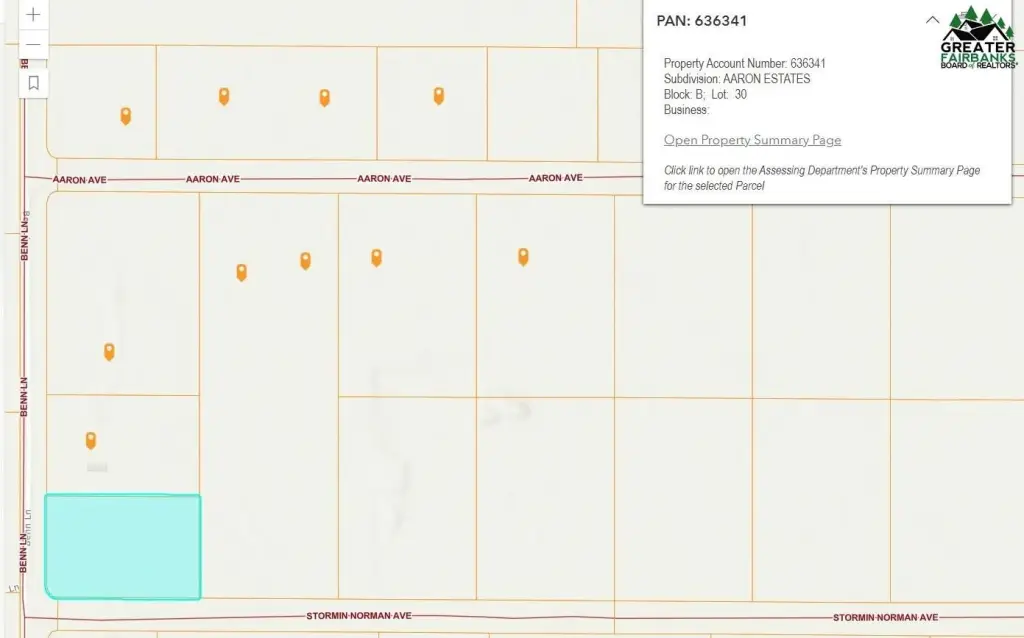
Task: Click the rightmost pin north of Aaron Ave
Action: click(438, 95)
